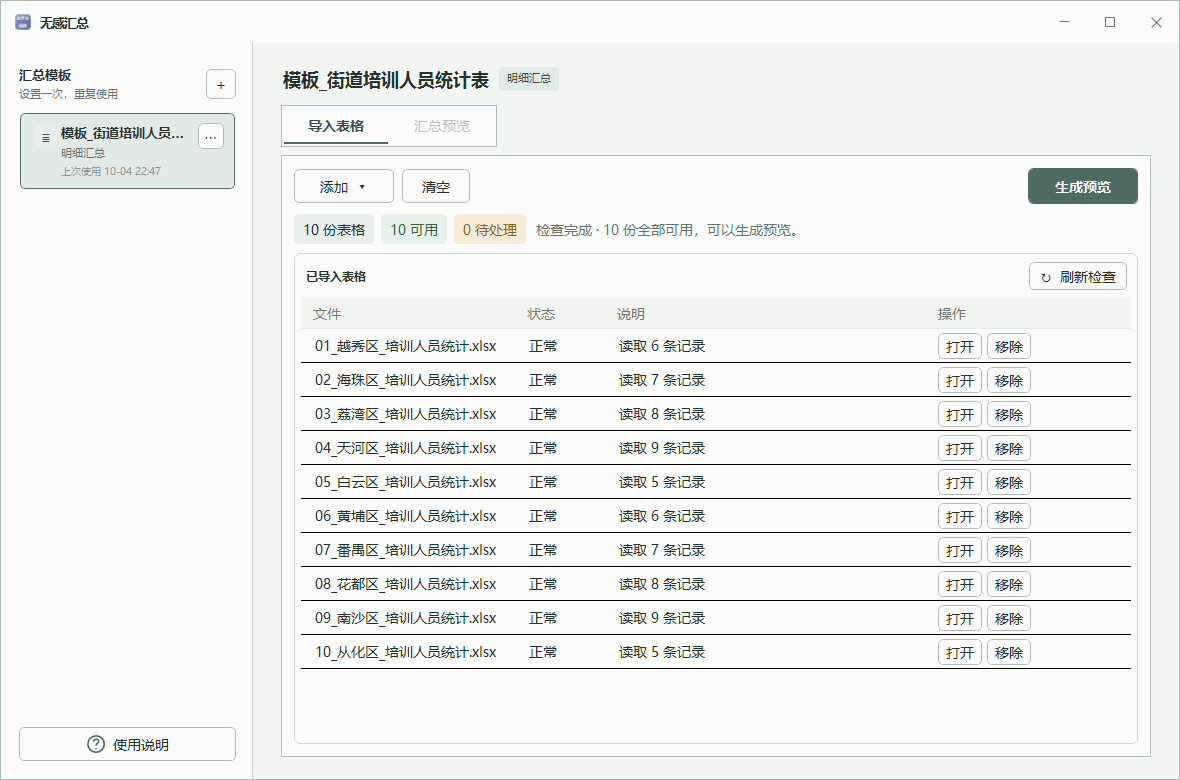Screen dimensions: 1180x780
Task: Click file name 07_番禺区_培训人员统计.xlsx
Action: click(x=406, y=550)
